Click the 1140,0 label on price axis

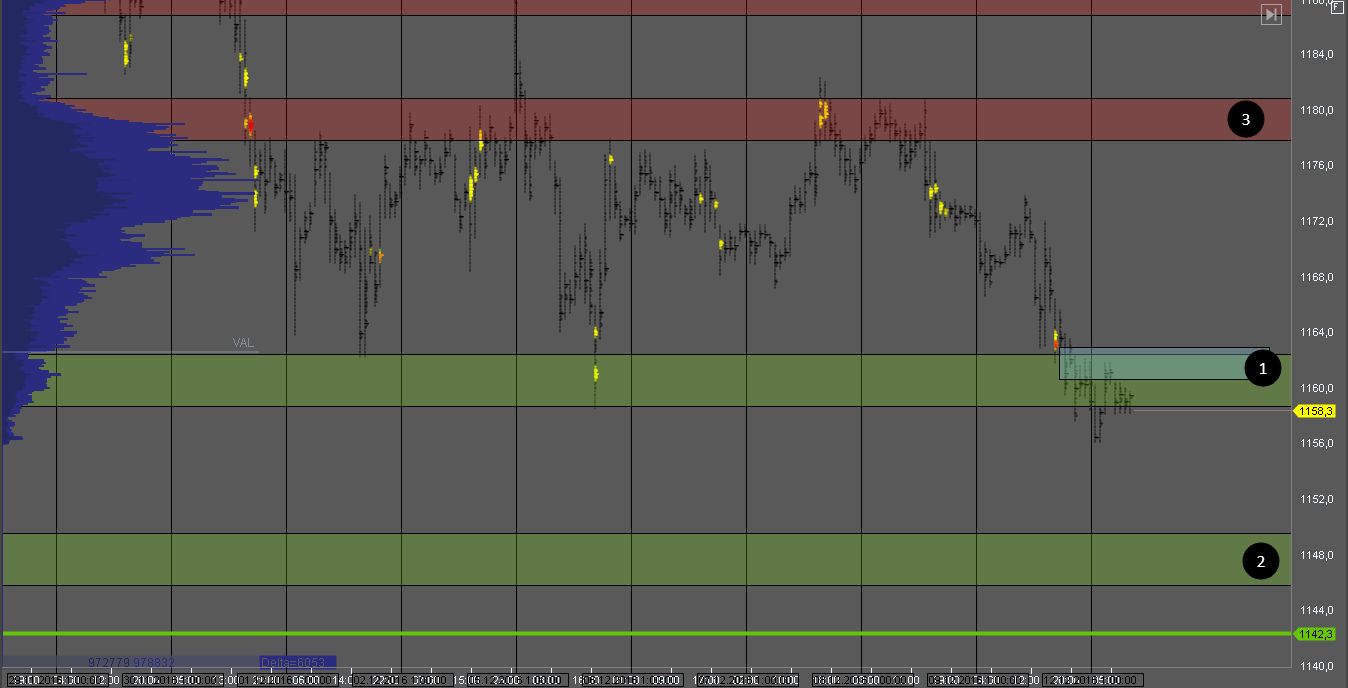pyautogui.click(x=1319, y=666)
